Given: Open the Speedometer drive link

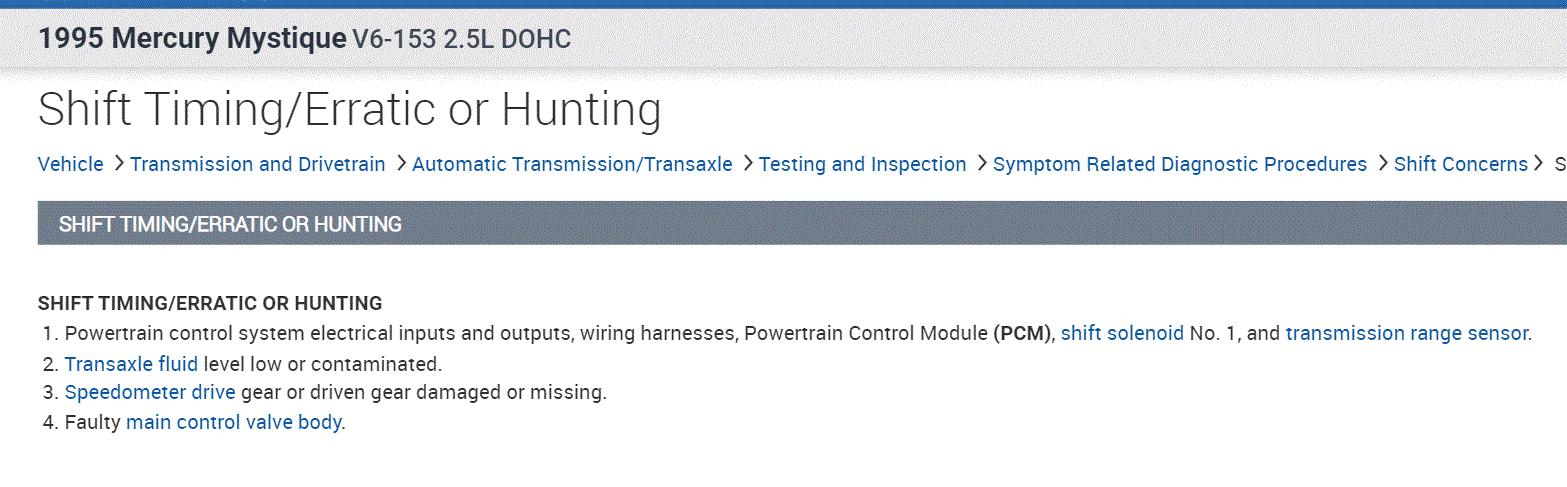Looking at the screenshot, I should pyautogui.click(x=150, y=393).
